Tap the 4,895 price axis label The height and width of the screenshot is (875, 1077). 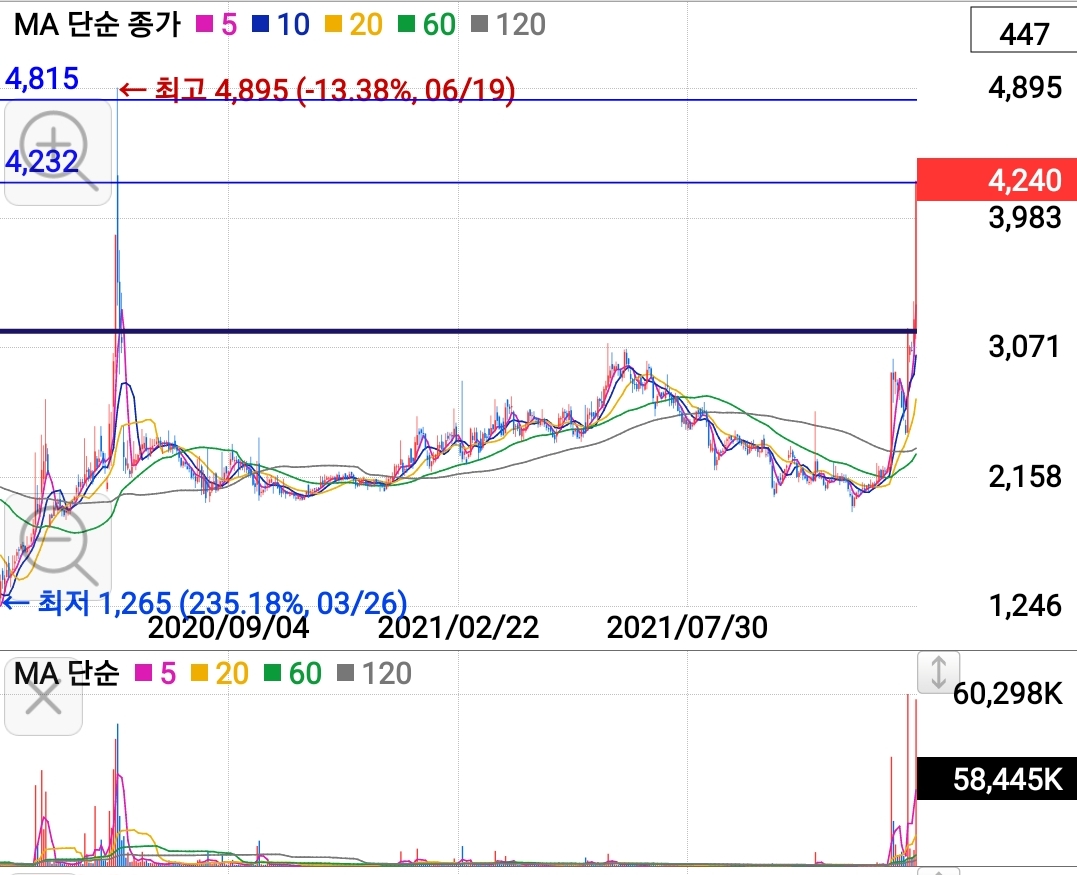(x=1025, y=88)
